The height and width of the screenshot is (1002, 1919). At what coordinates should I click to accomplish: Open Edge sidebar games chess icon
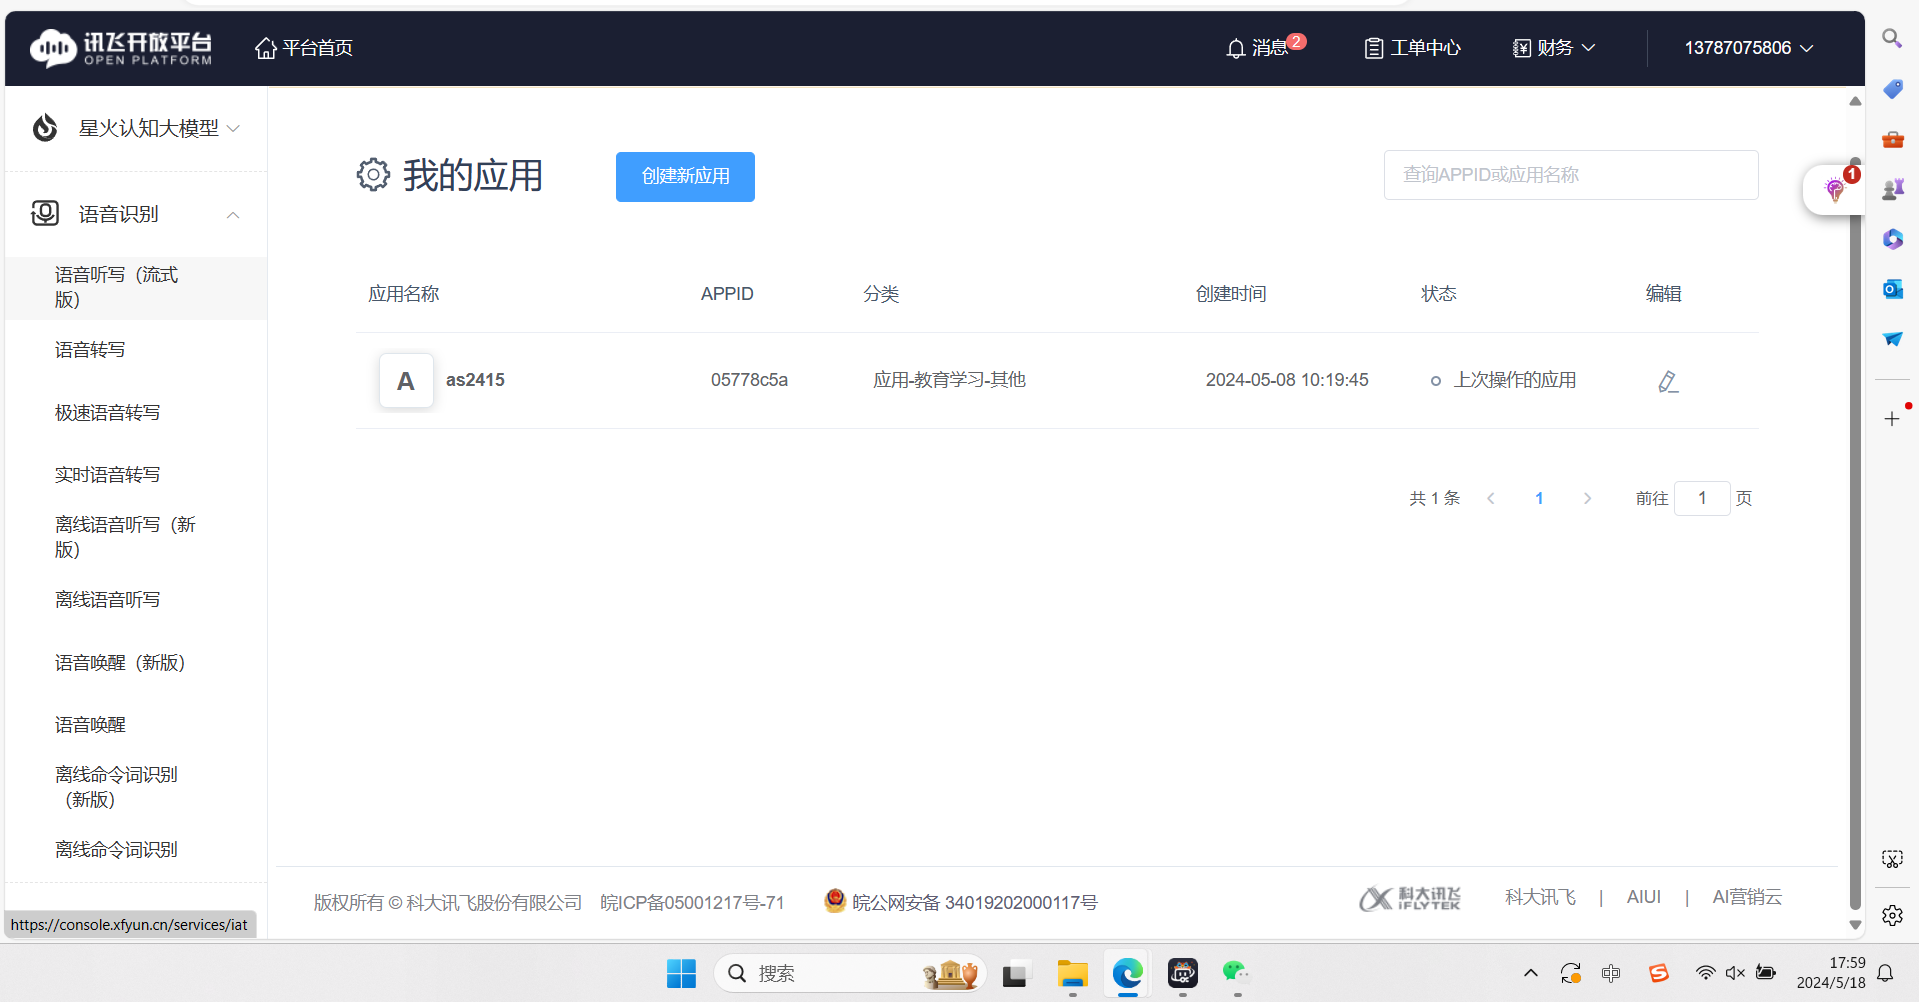(x=1892, y=189)
